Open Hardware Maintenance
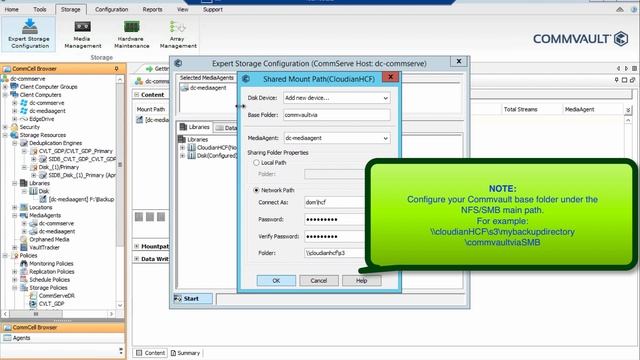This screenshot has height=360, width=640. 131,34
